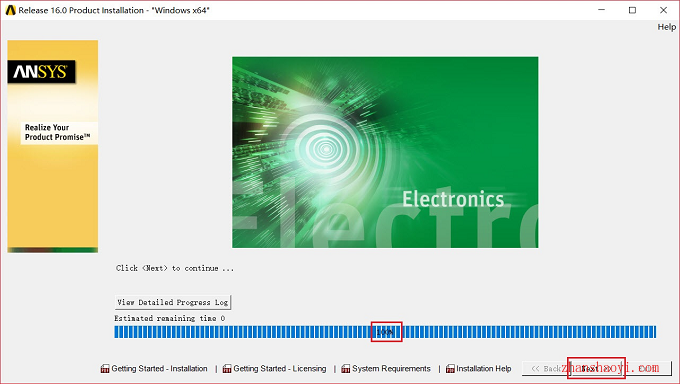
Task: Click the book icon beside Getting Started - Installation
Action: [105, 369]
